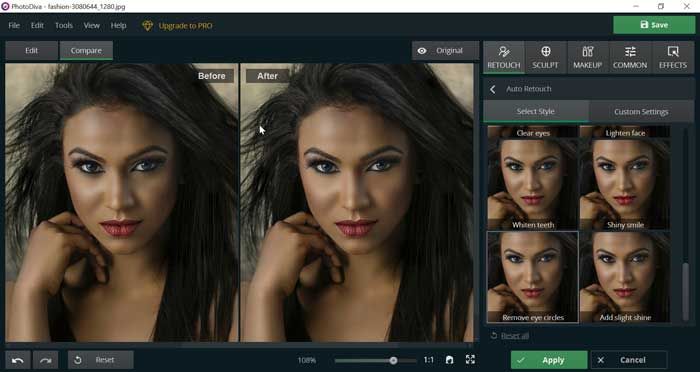Reset the photo edits
700x372 pixels.
click(x=101, y=360)
